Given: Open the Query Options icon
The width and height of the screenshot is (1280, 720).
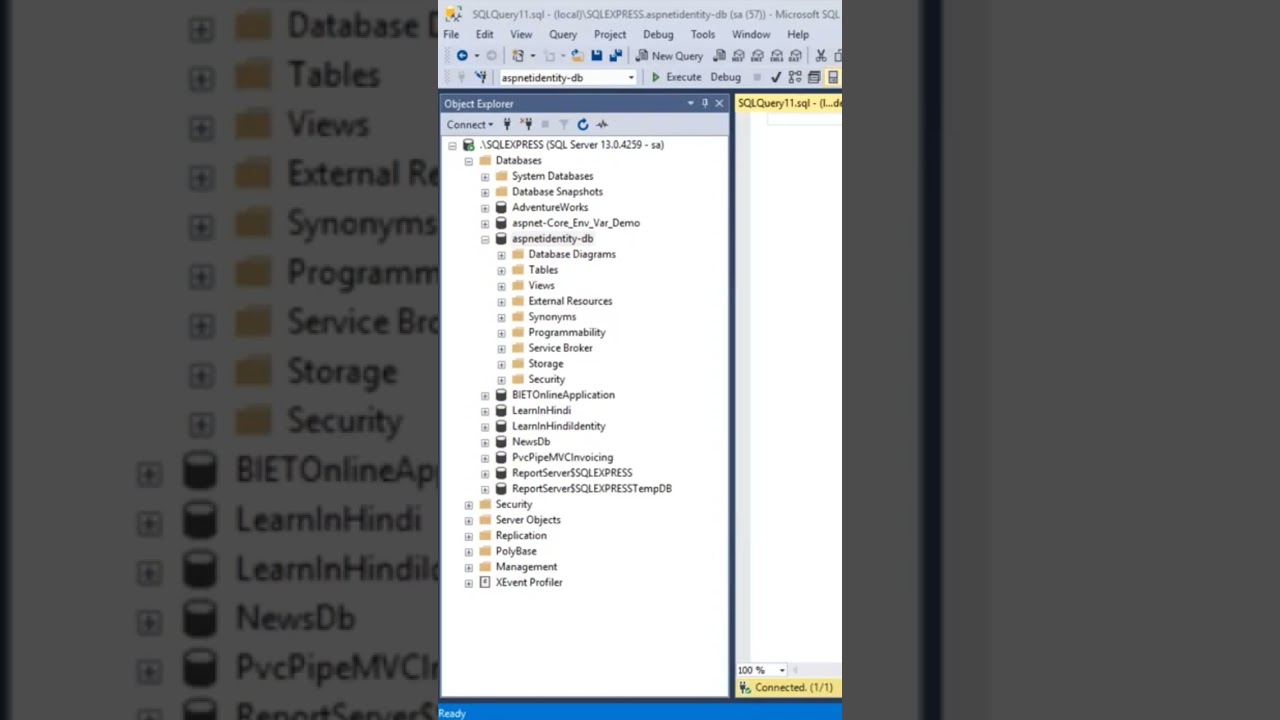Looking at the screenshot, I should (814, 77).
